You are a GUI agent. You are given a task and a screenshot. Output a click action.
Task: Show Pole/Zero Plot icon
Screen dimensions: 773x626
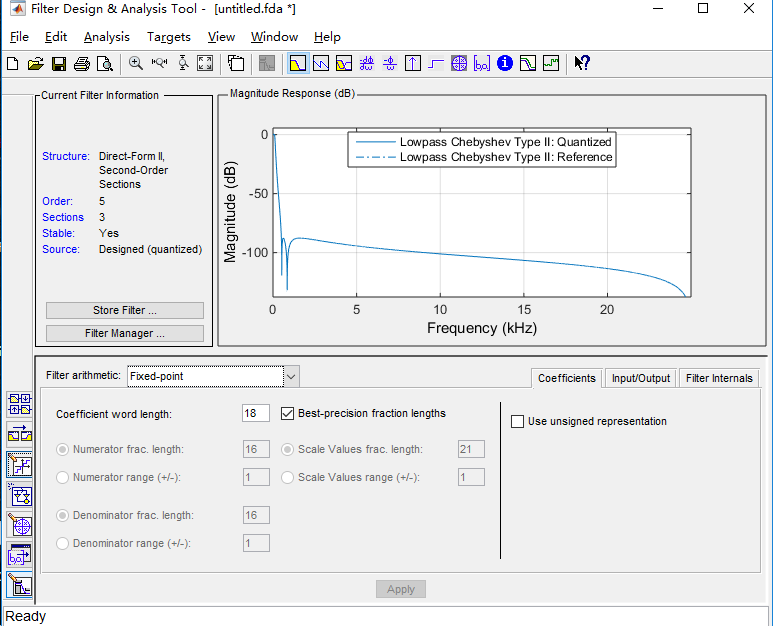point(459,63)
